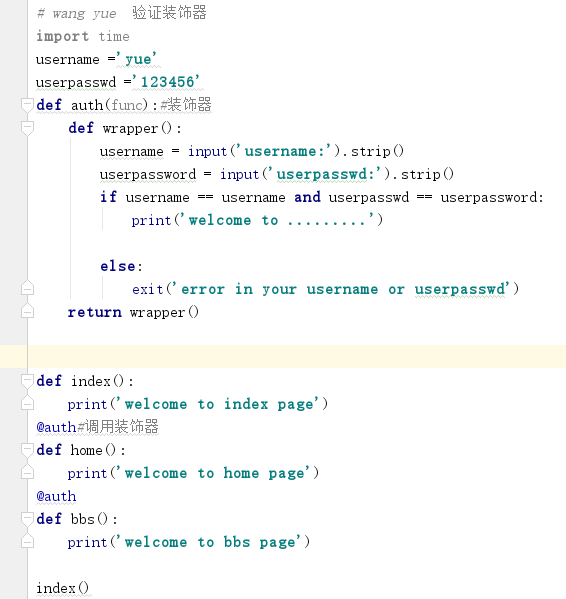The image size is (566, 599).
Task: Click fold end marker beside the home page print line
Action: click(27, 472)
